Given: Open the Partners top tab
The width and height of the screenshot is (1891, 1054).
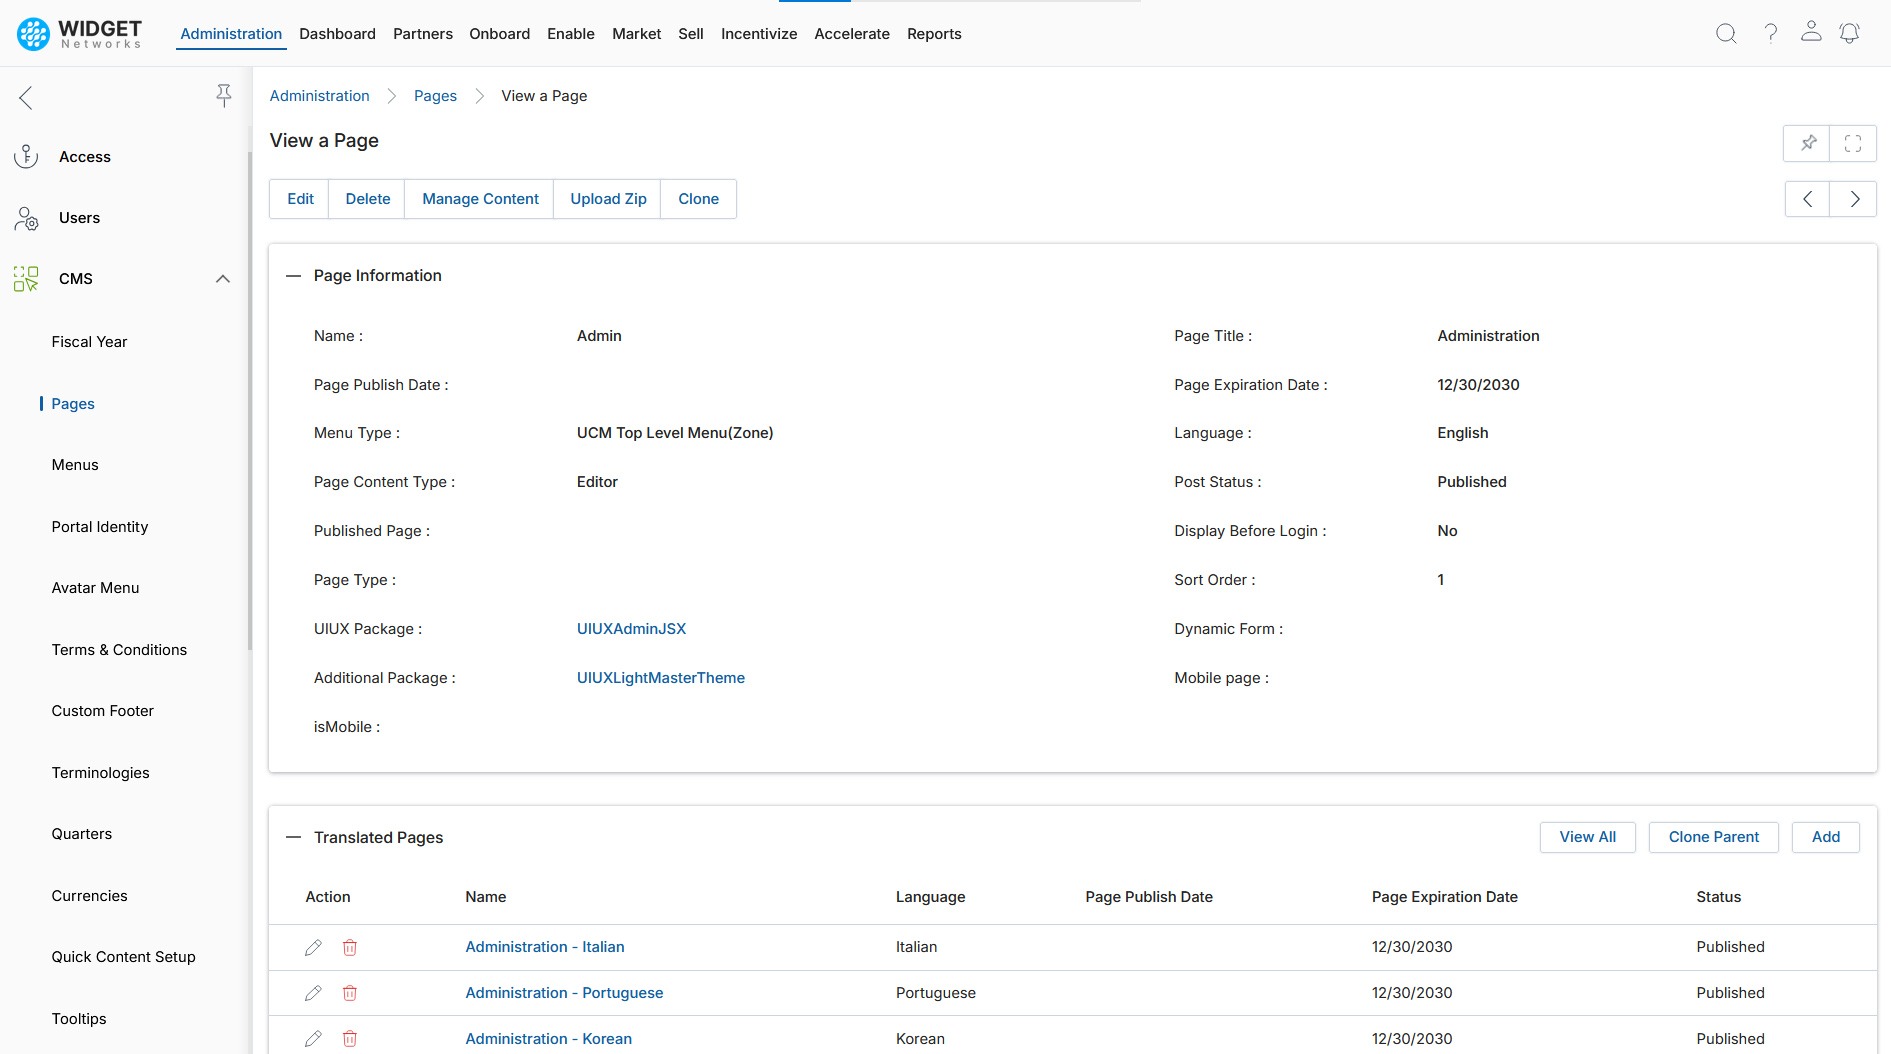Looking at the screenshot, I should click(x=423, y=34).
